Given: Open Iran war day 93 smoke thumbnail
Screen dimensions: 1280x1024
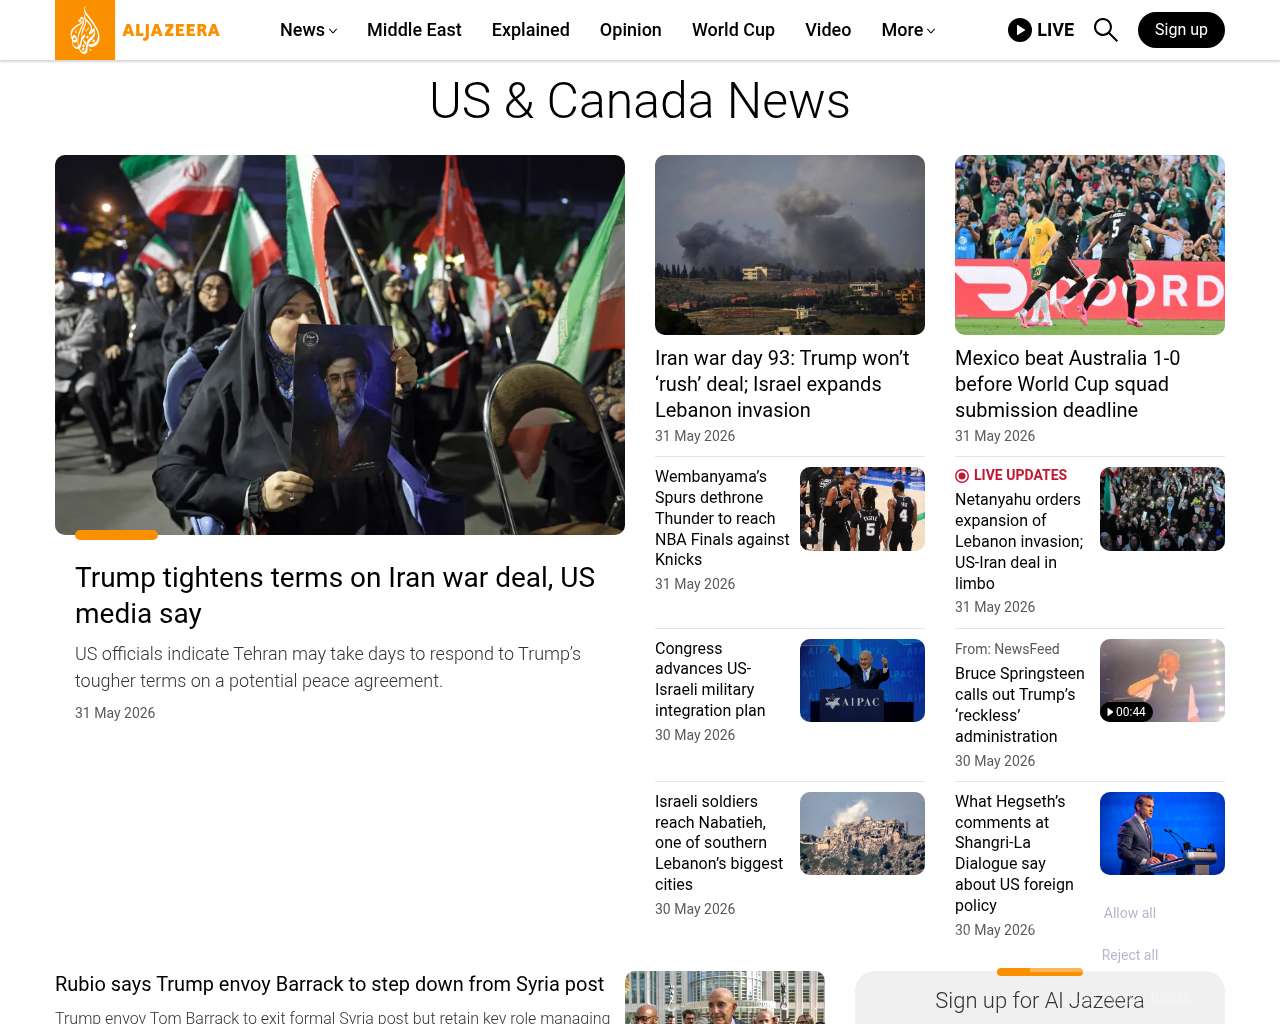Looking at the screenshot, I should 790,245.
